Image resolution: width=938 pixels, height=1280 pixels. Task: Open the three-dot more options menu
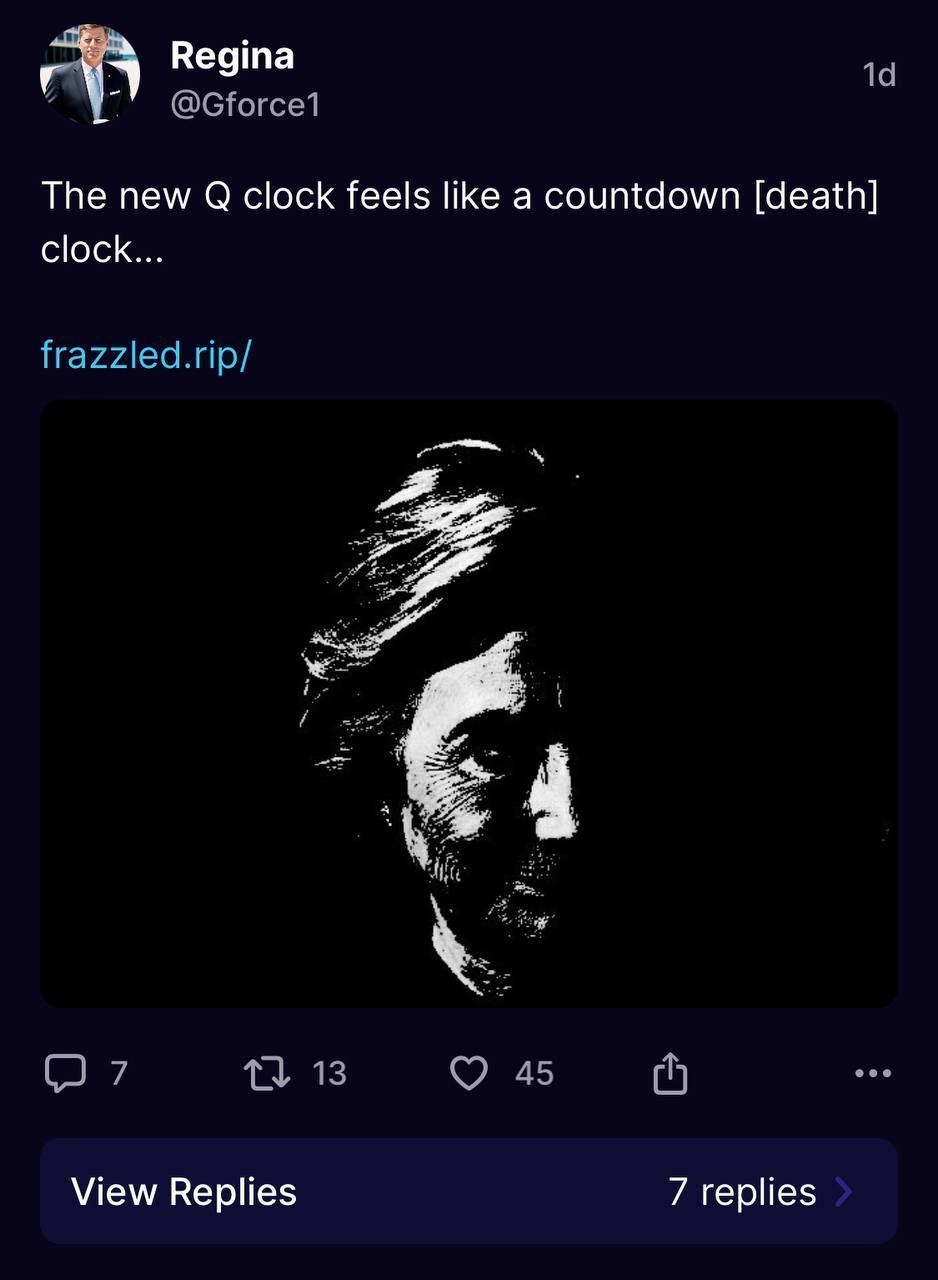[x=873, y=1074]
